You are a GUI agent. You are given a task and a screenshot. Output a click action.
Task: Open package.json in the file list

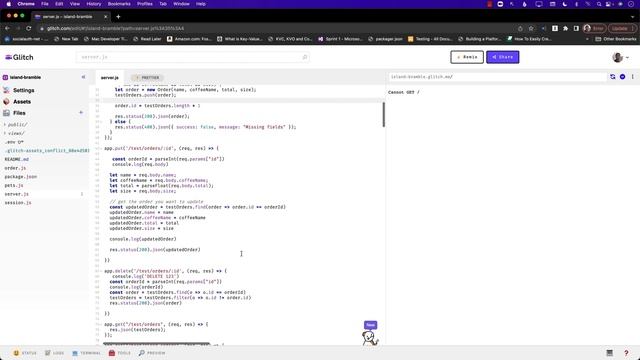(21, 177)
